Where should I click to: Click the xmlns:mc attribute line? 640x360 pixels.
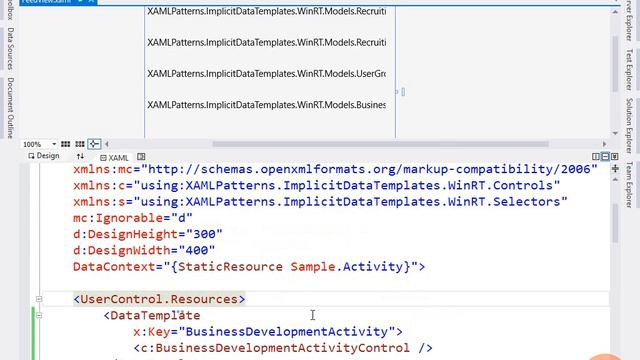click(x=335, y=169)
